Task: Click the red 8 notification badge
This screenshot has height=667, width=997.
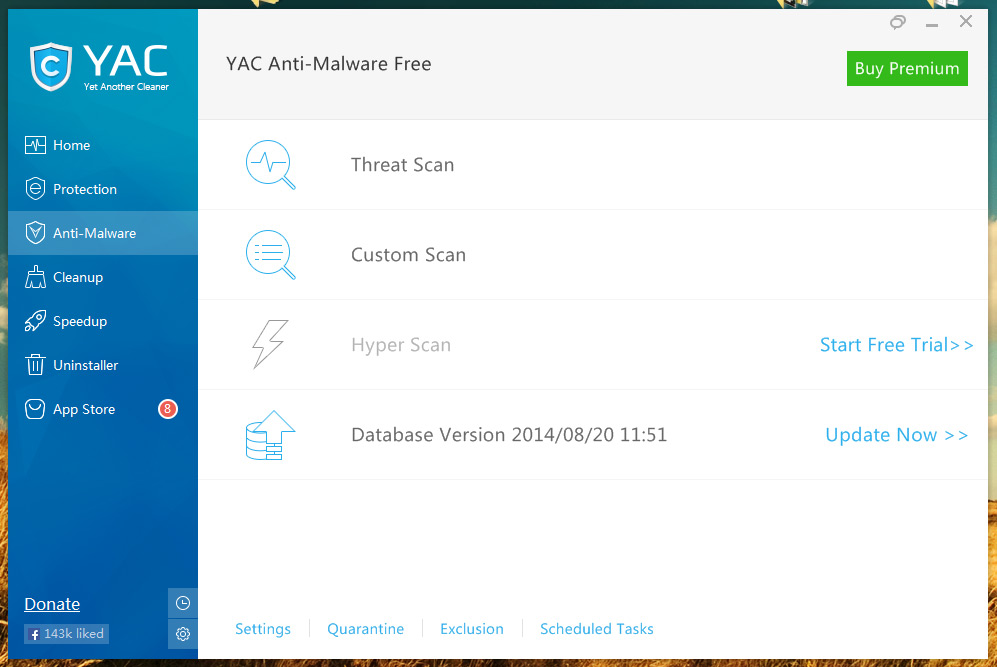Action: tap(167, 409)
